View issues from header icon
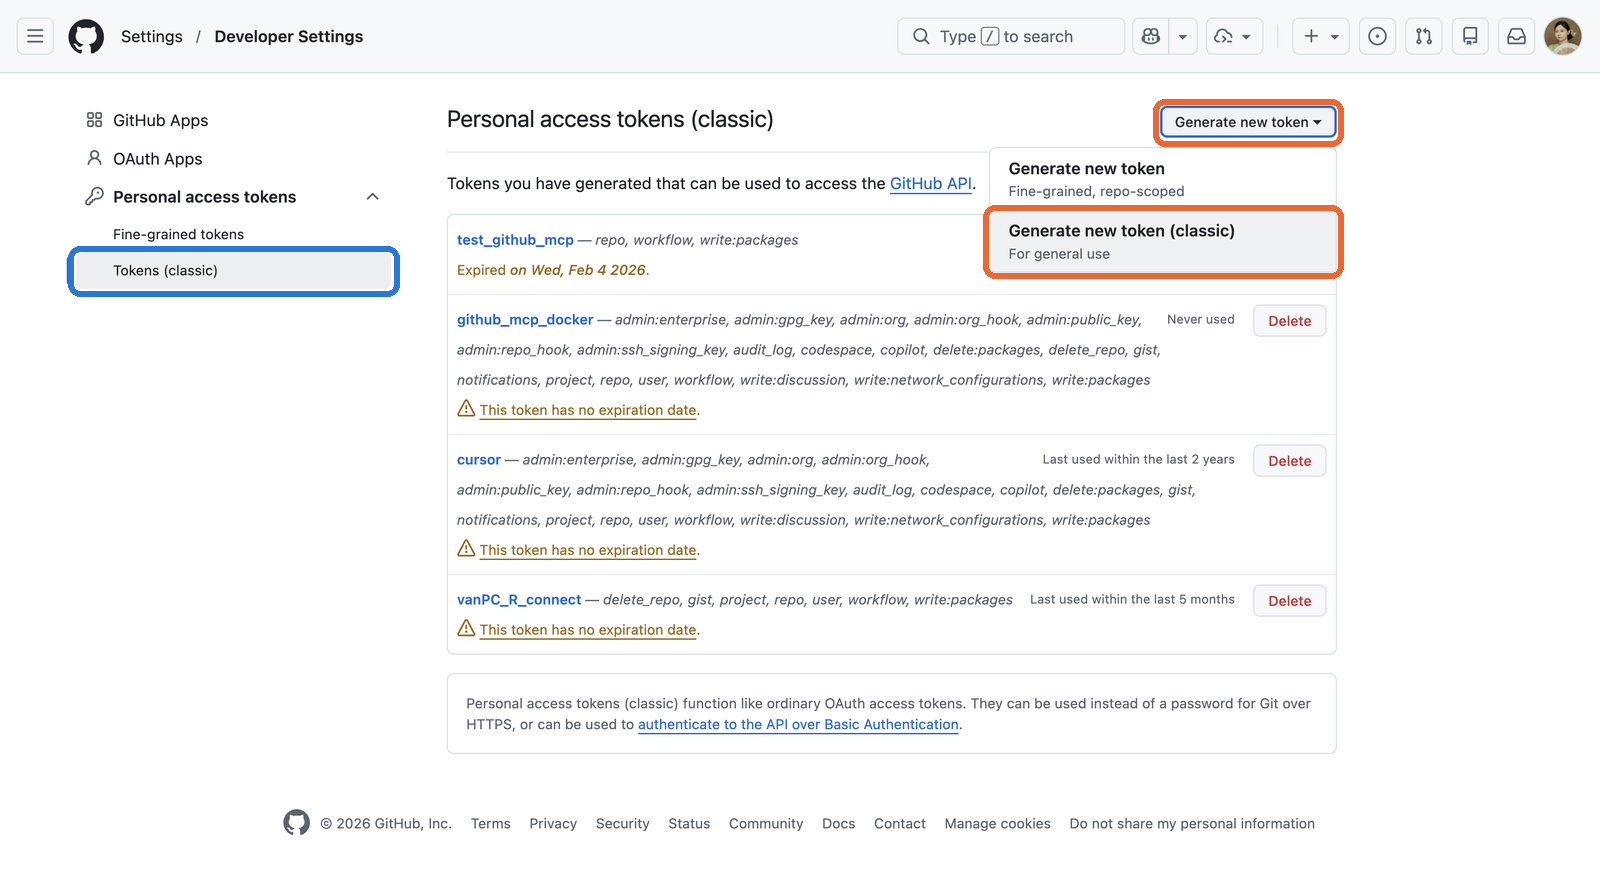The height and width of the screenshot is (891, 1600). pos(1377,36)
